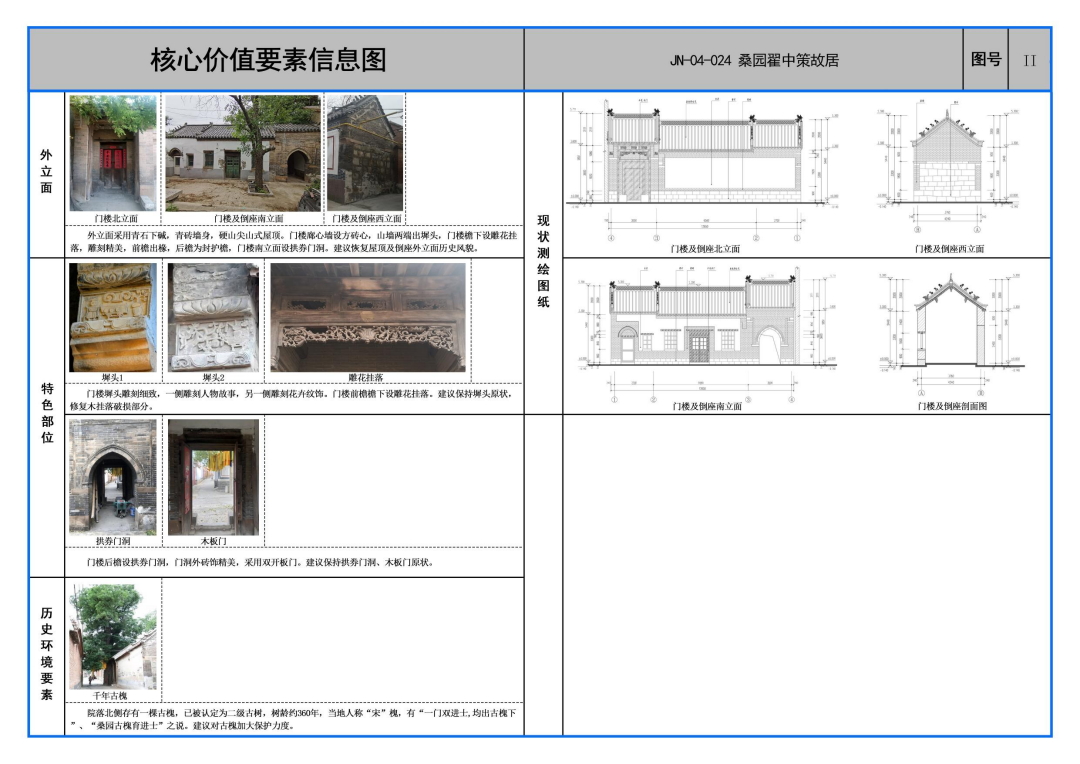Open the 墀头1 carving photo

pyautogui.click(x=113, y=318)
